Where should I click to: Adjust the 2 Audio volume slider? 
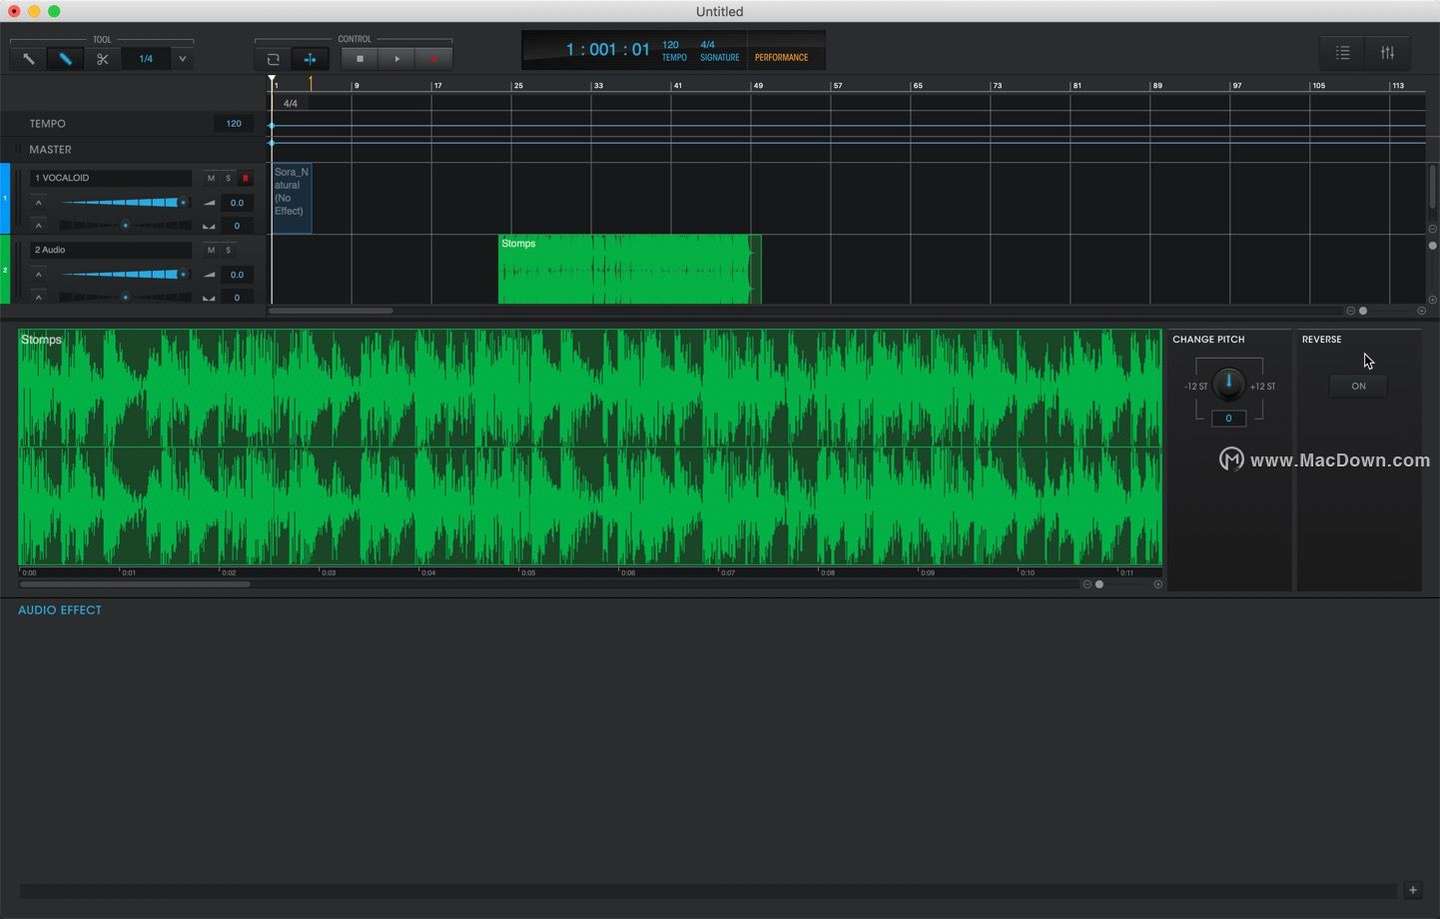pyautogui.click(x=124, y=275)
